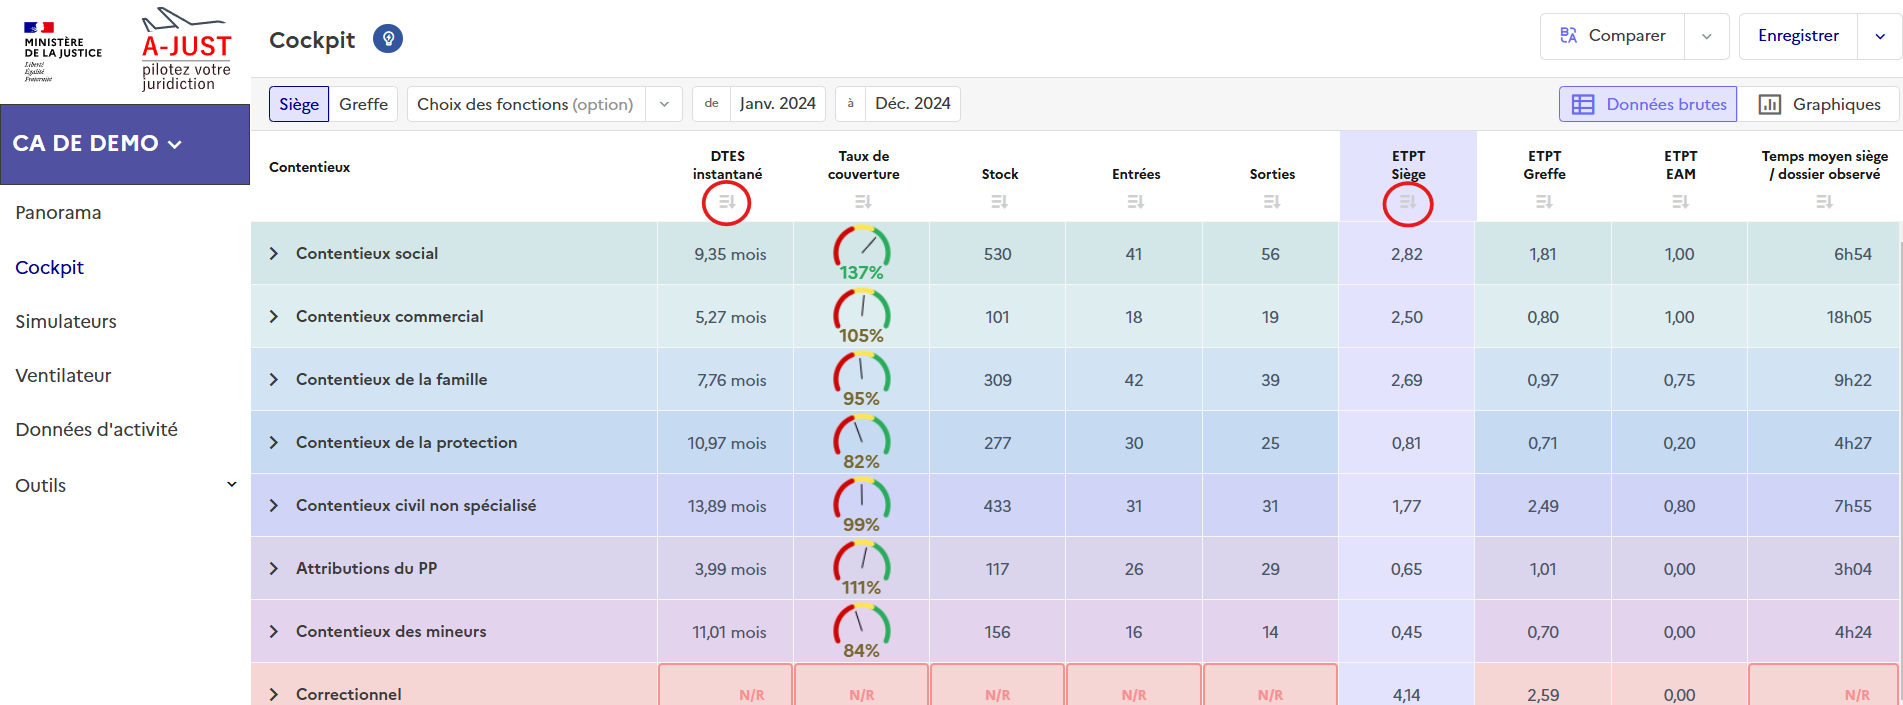Click the Comparer button
The height and width of the screenshot is (705, 1903).
pos(1613,36)
